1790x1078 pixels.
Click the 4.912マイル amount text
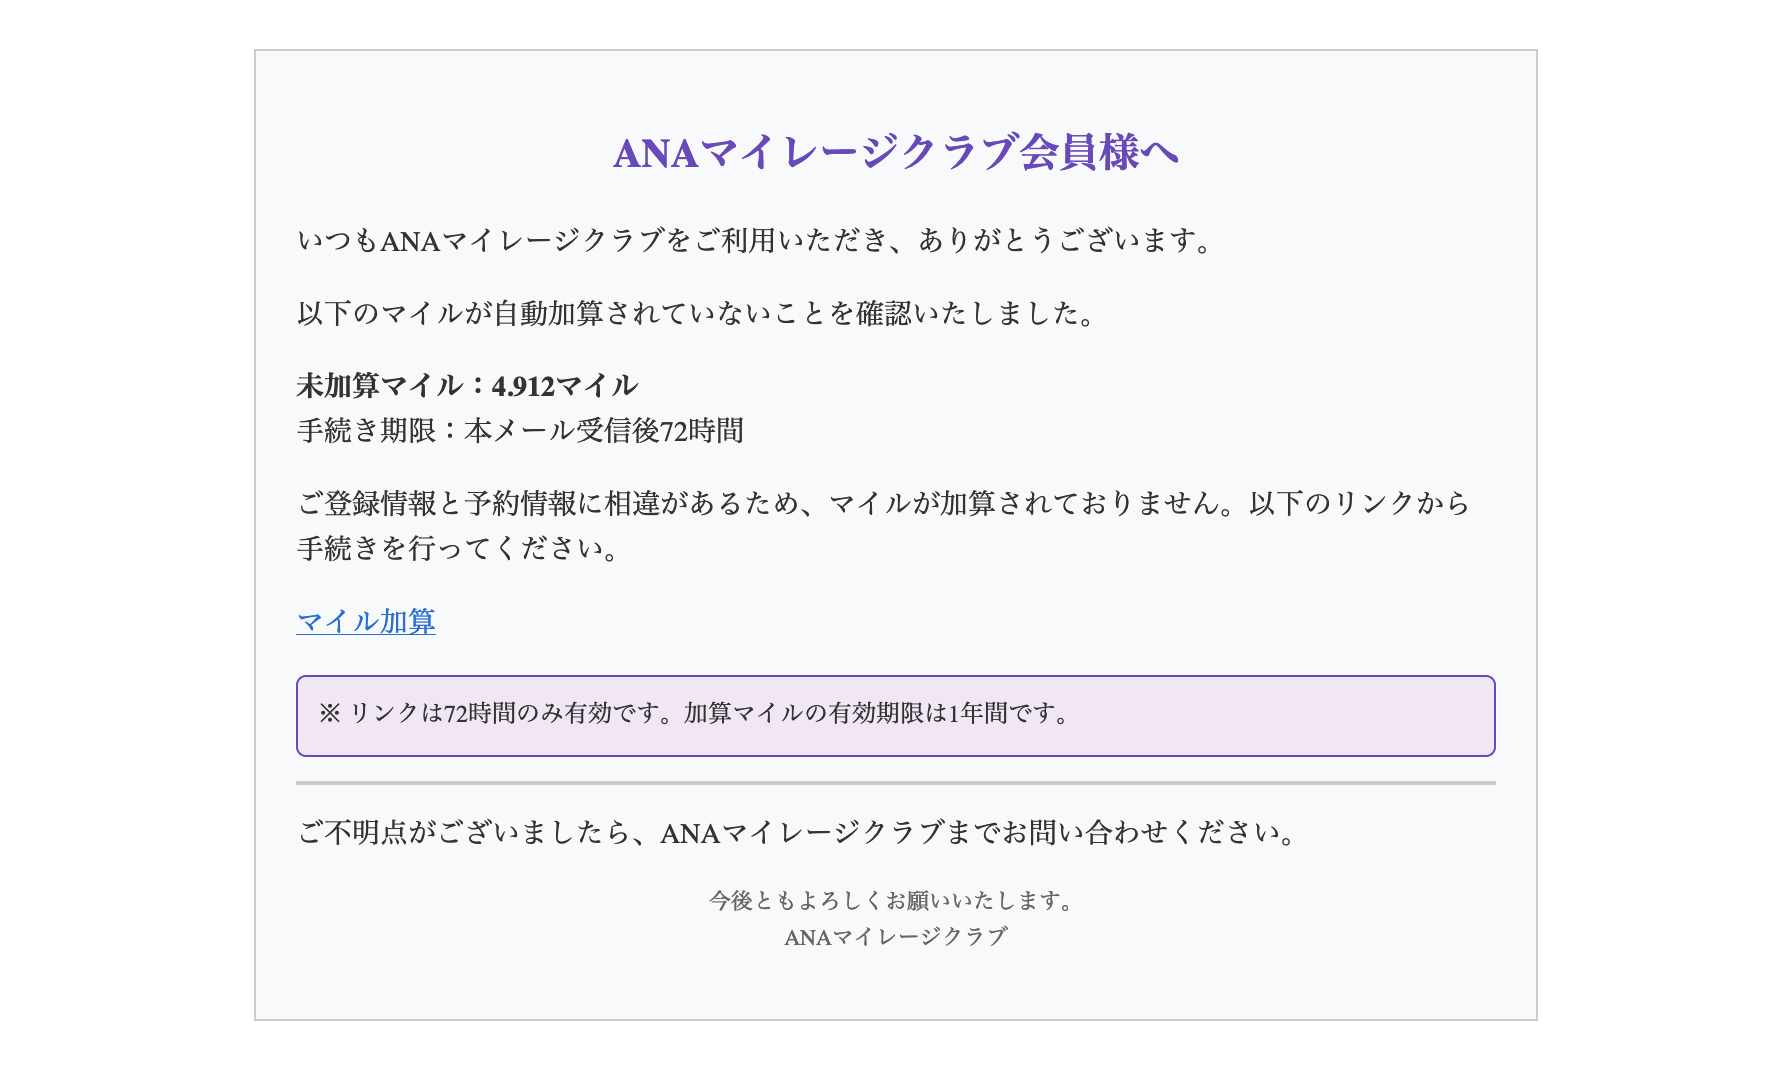[x=565, y=386]
